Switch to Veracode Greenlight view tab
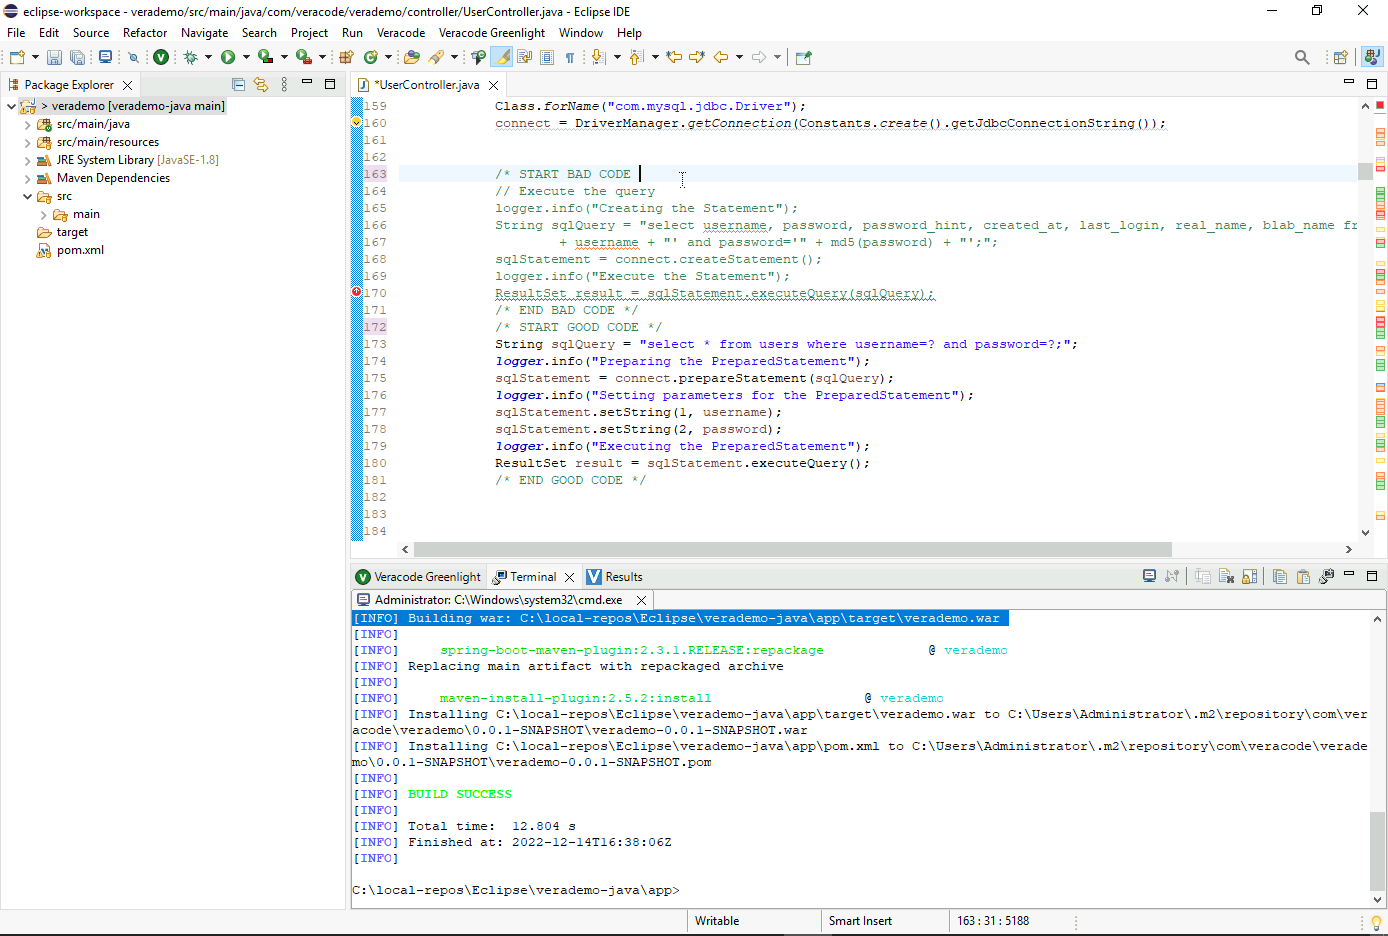This screenshot has width=1388, height=936. pyautogui.click(x=418, y=577)
